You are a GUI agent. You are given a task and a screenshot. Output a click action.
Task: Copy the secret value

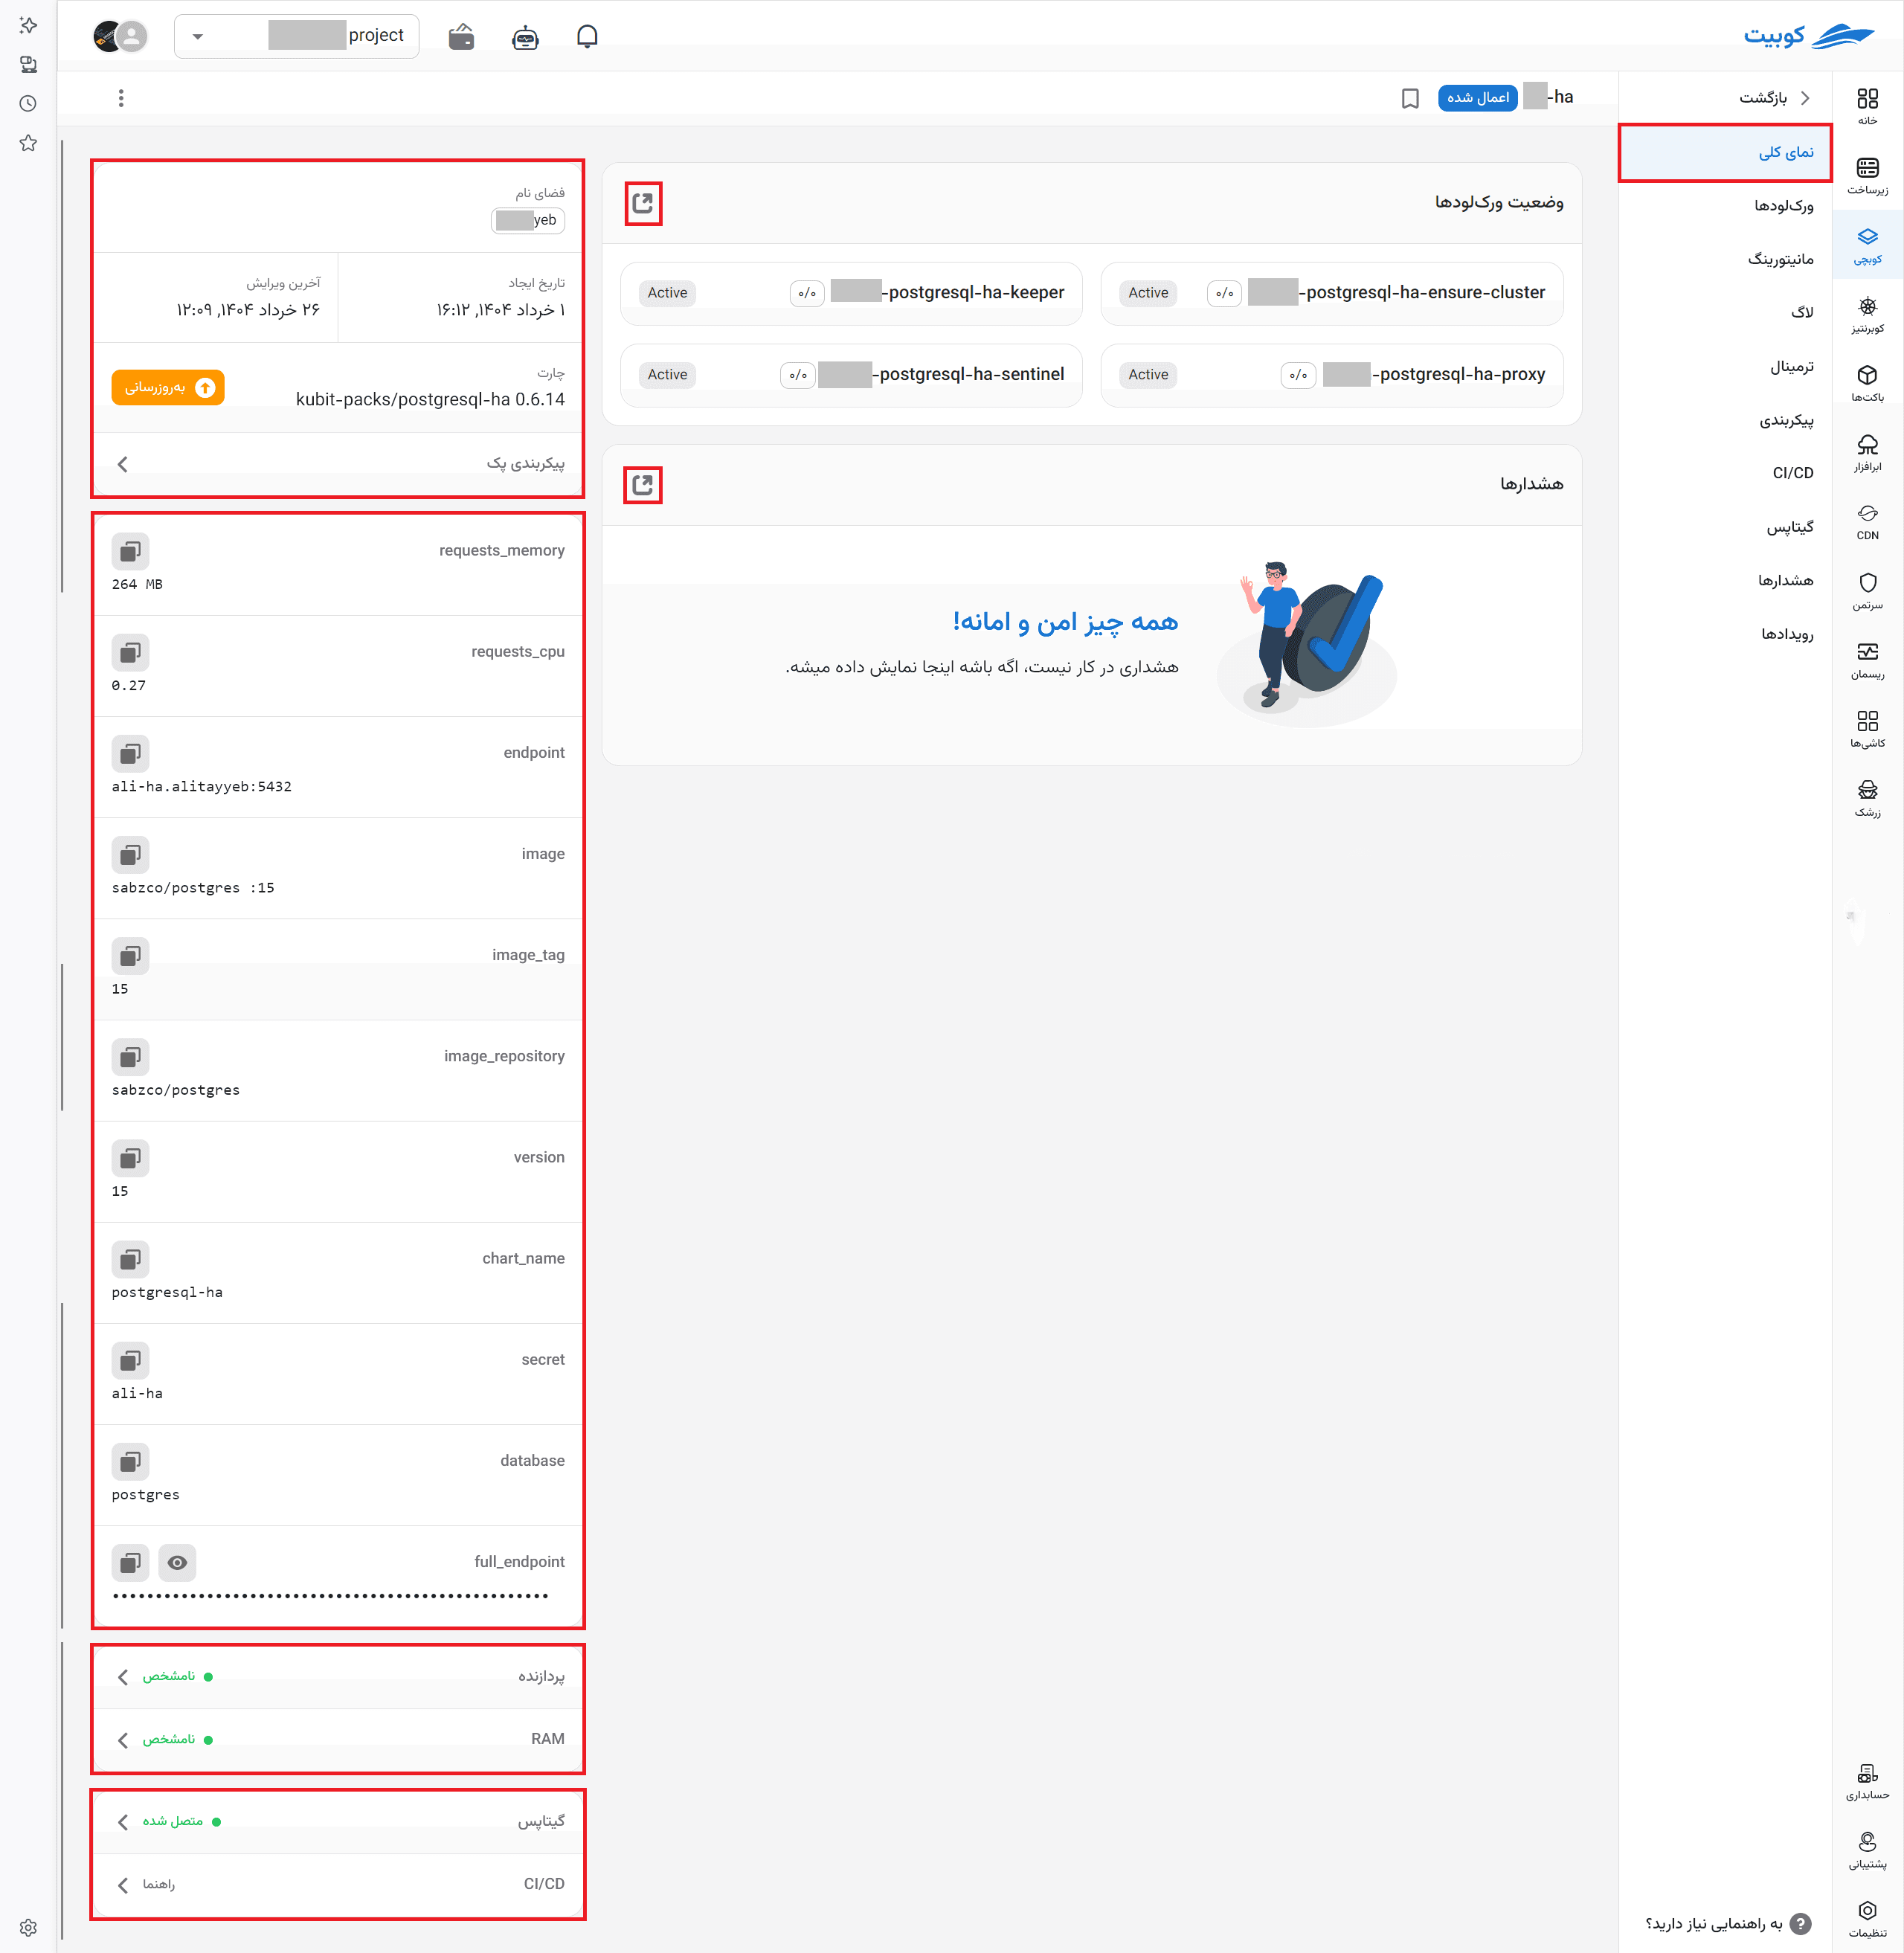130,1360
